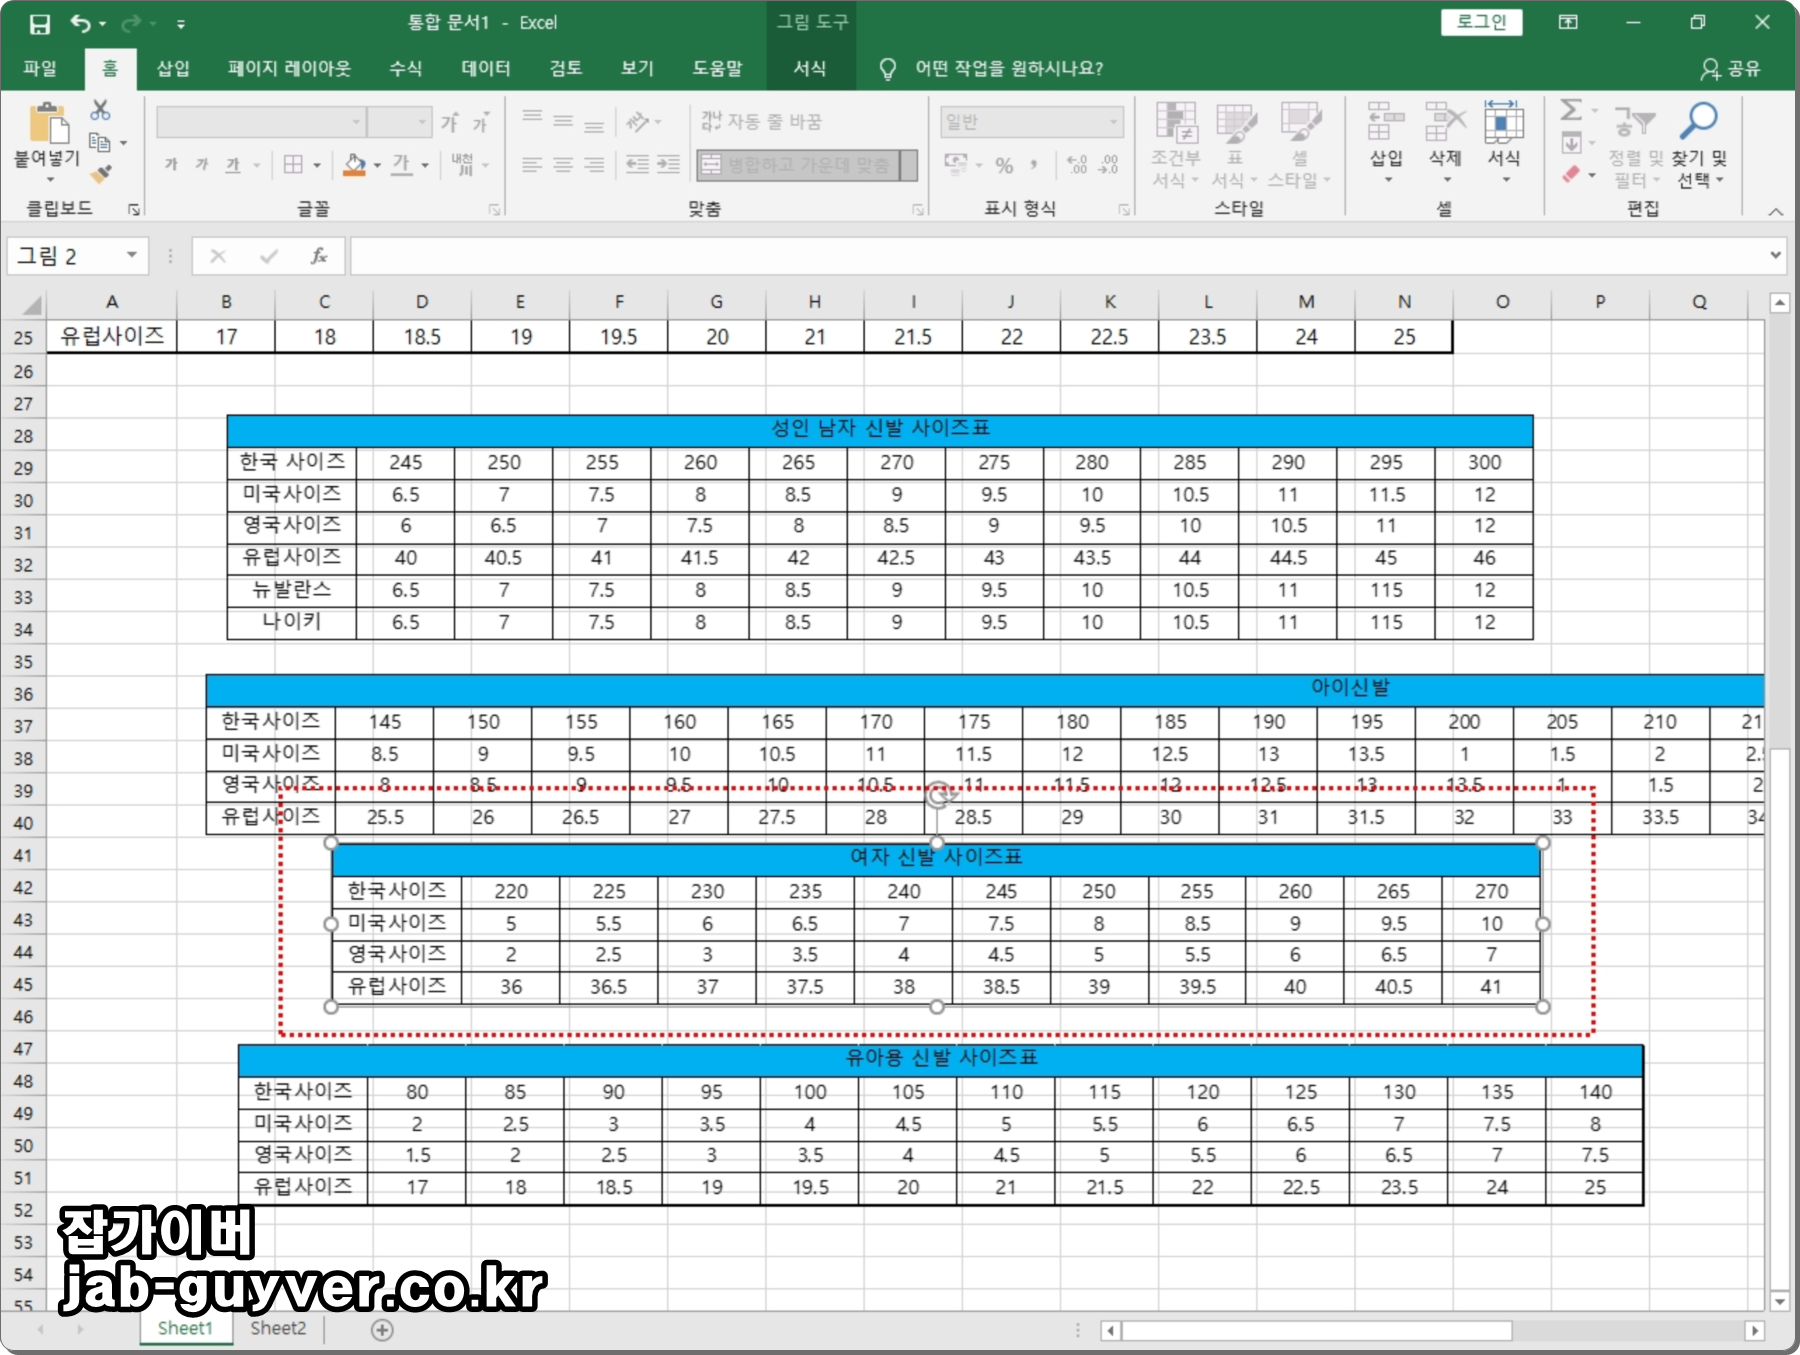
Task: Click the Sort and Filter icon
Action: tap(1635, 122)
